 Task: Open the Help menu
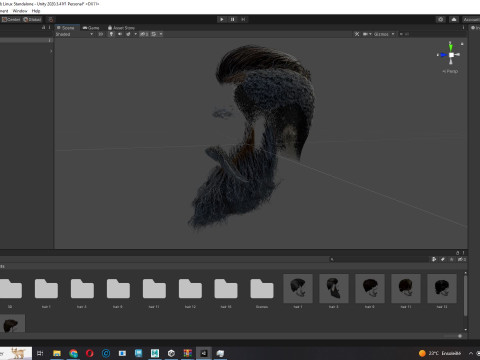36,11
